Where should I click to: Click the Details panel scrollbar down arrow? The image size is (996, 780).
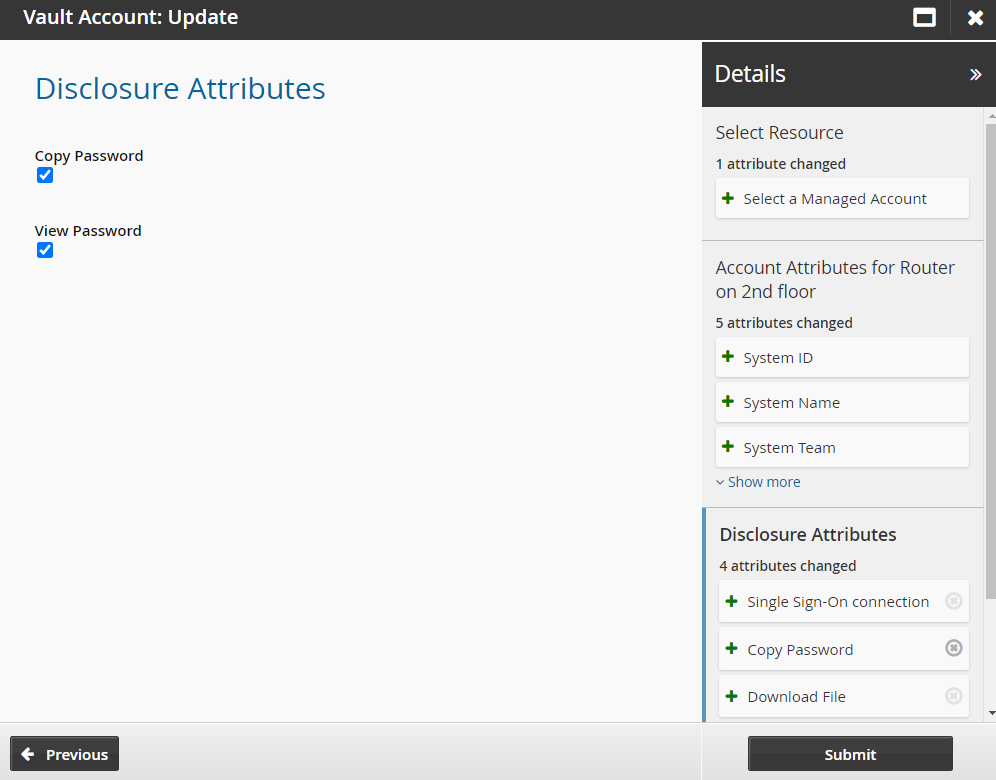(x=990, y=713)
